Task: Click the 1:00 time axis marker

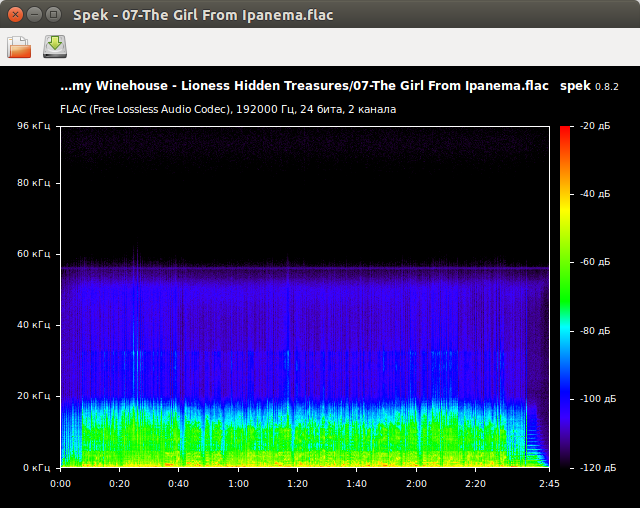Action: tap(238, 484)
